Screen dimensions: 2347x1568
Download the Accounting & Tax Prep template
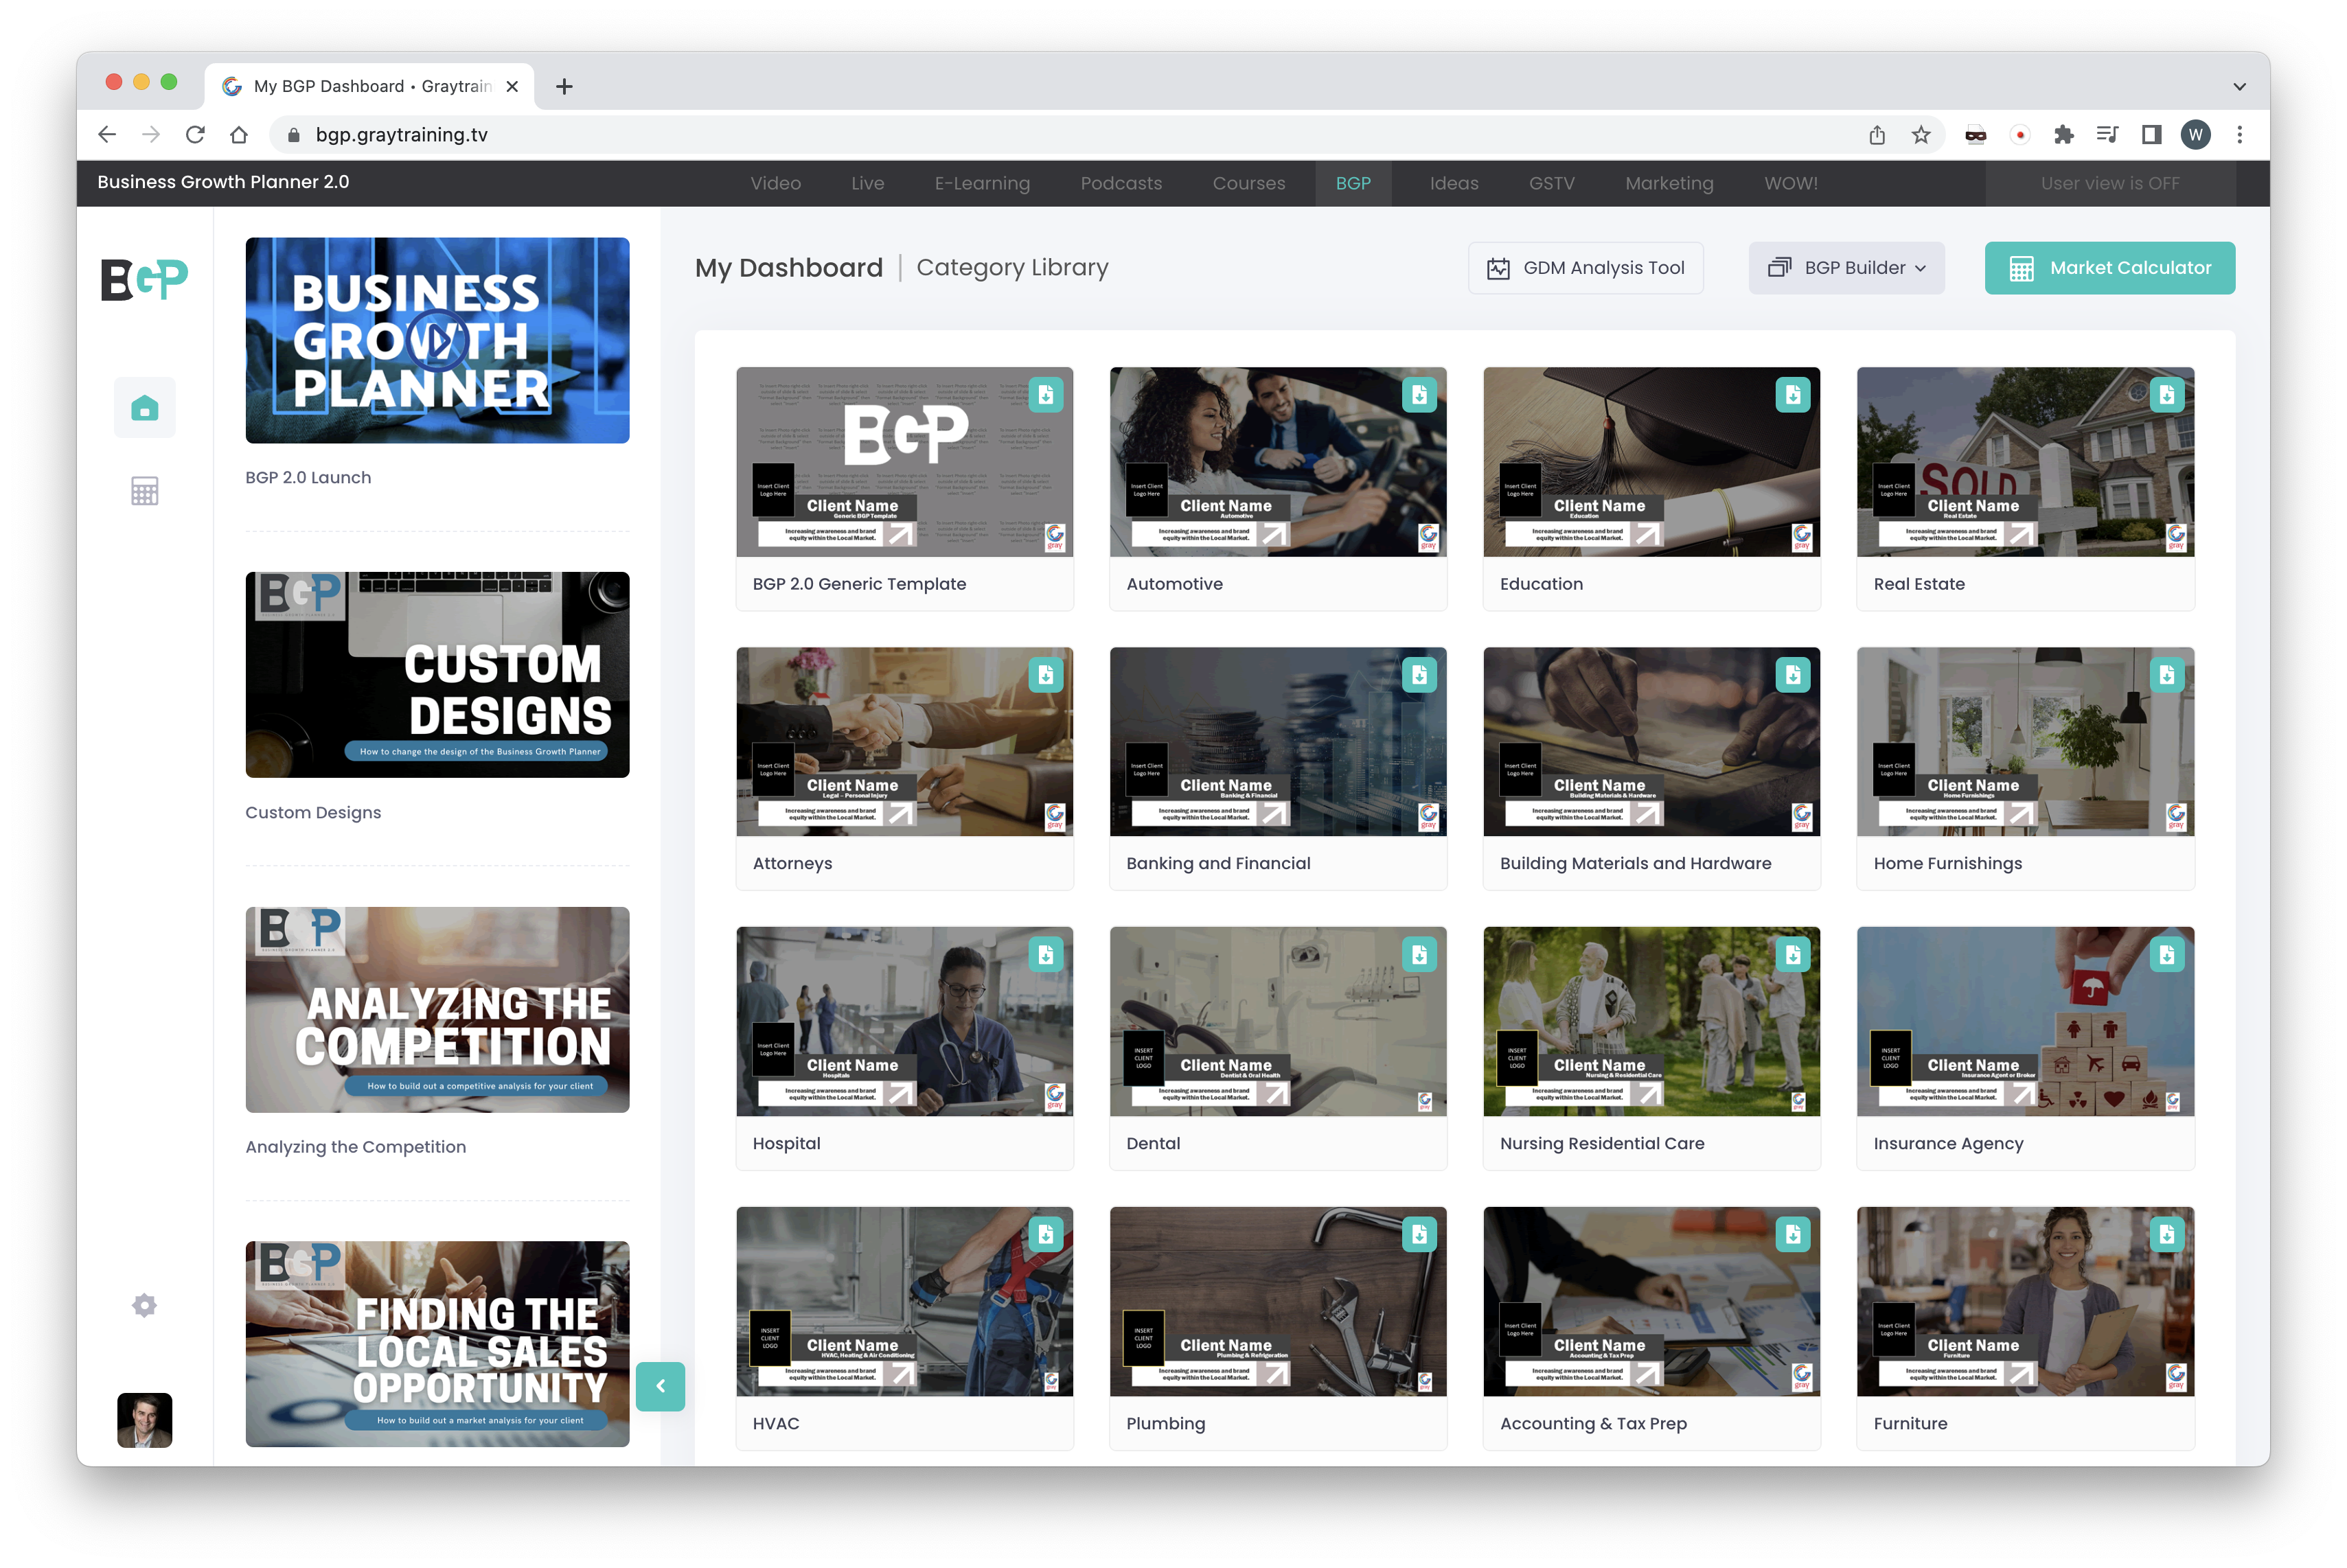coord(1793,1235)
